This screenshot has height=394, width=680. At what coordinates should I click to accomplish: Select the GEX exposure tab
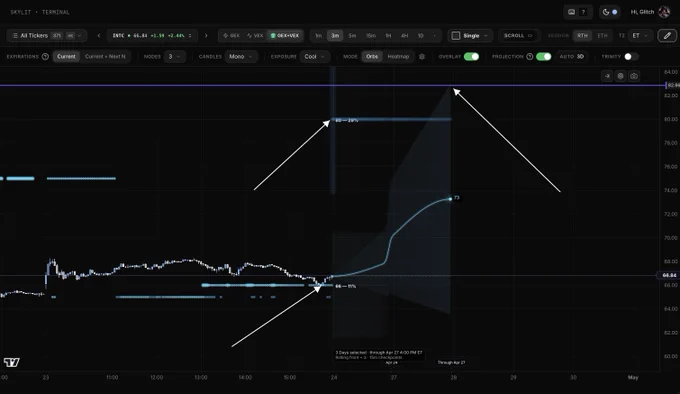232,36
